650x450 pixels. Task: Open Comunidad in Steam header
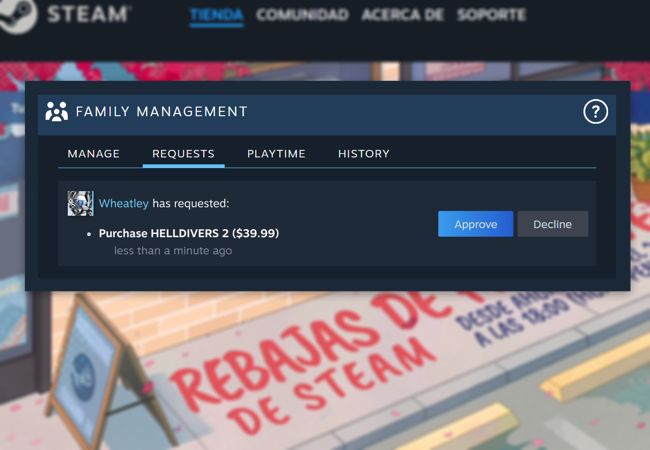tap(303, 15)
